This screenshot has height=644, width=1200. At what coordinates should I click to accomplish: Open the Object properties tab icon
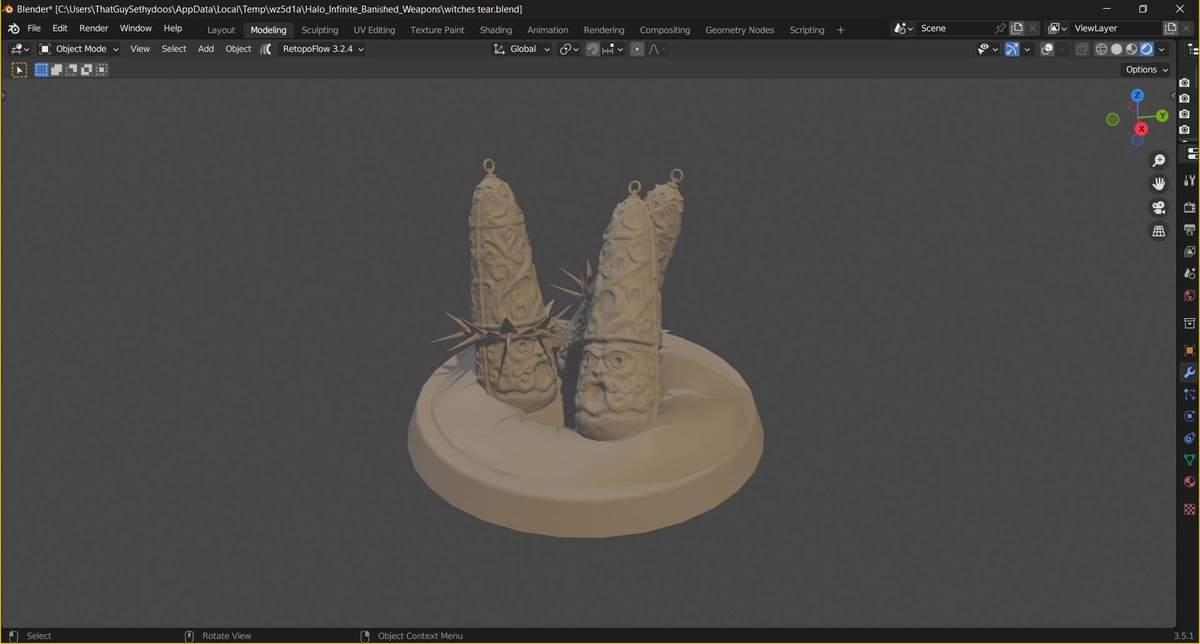point(1190,350)
